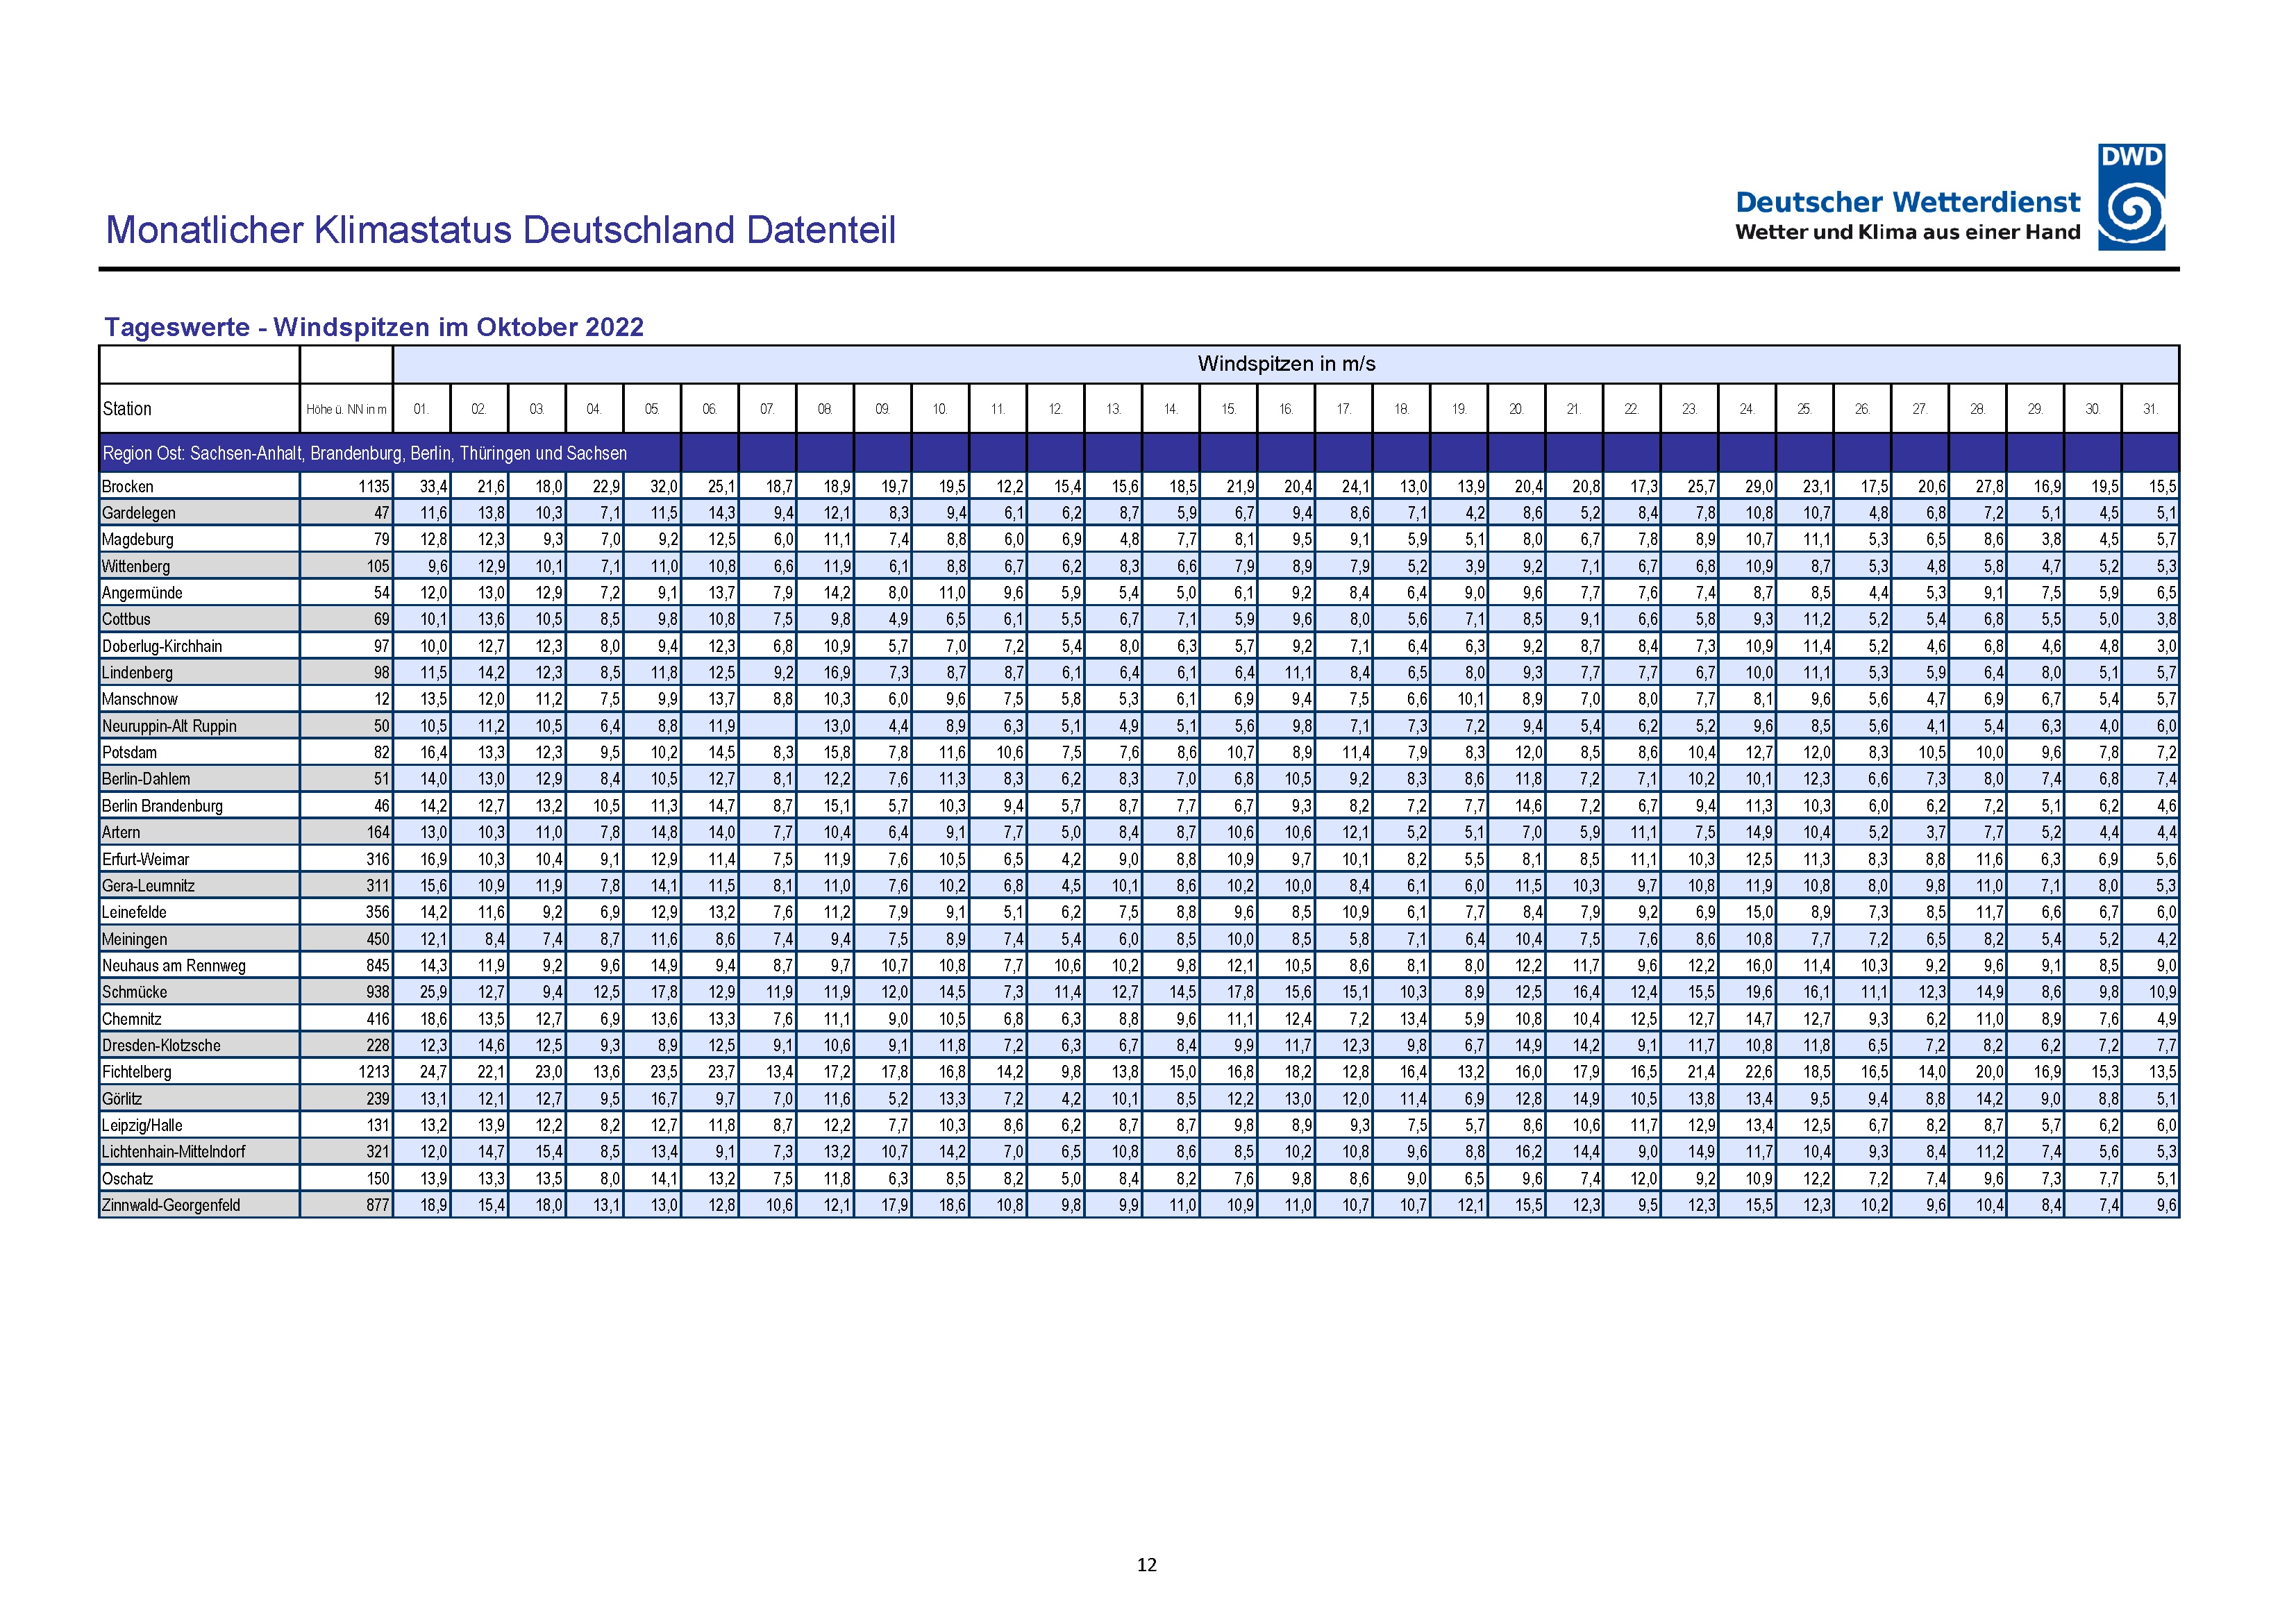Screen dimensions: 2296x1624
Task: Click the 'Magdeburg' station name
Action: pos(138,540)
